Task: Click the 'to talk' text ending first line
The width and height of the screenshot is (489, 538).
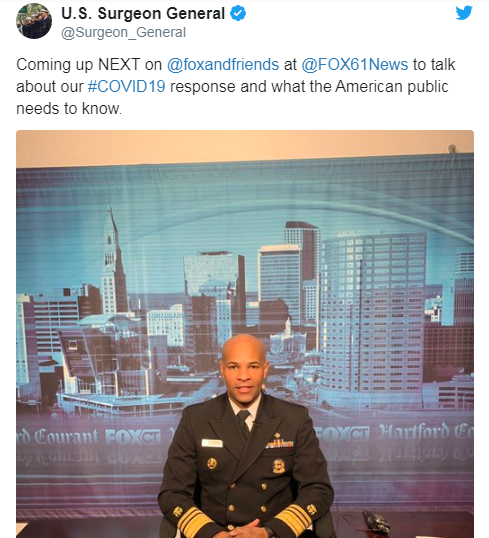Action: click(x=434, y=65)
